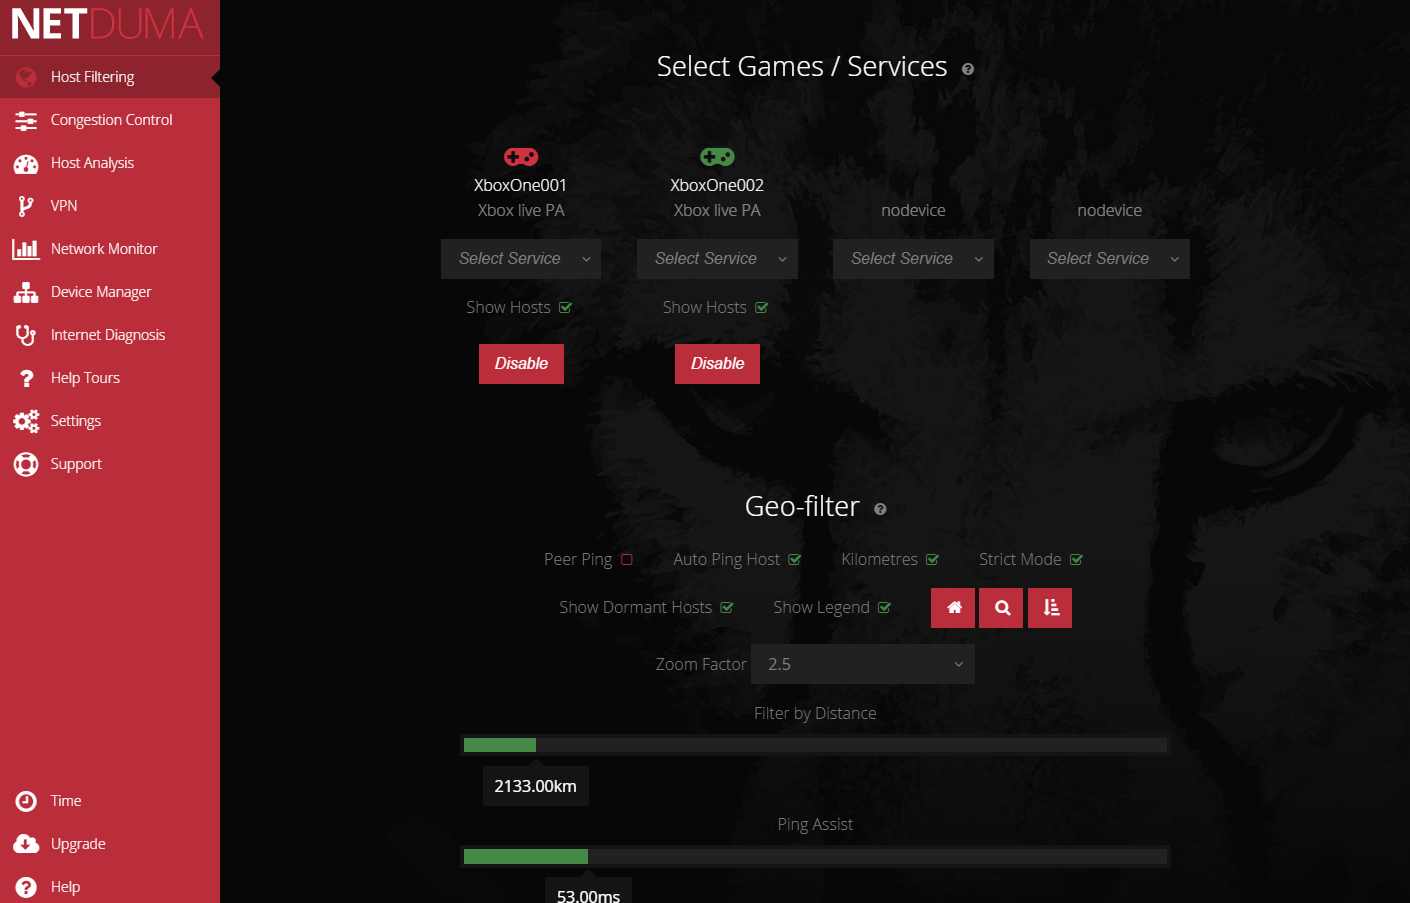
Task: Toggle the Auto Ping Host checkbox
Action: coord(795,560)
